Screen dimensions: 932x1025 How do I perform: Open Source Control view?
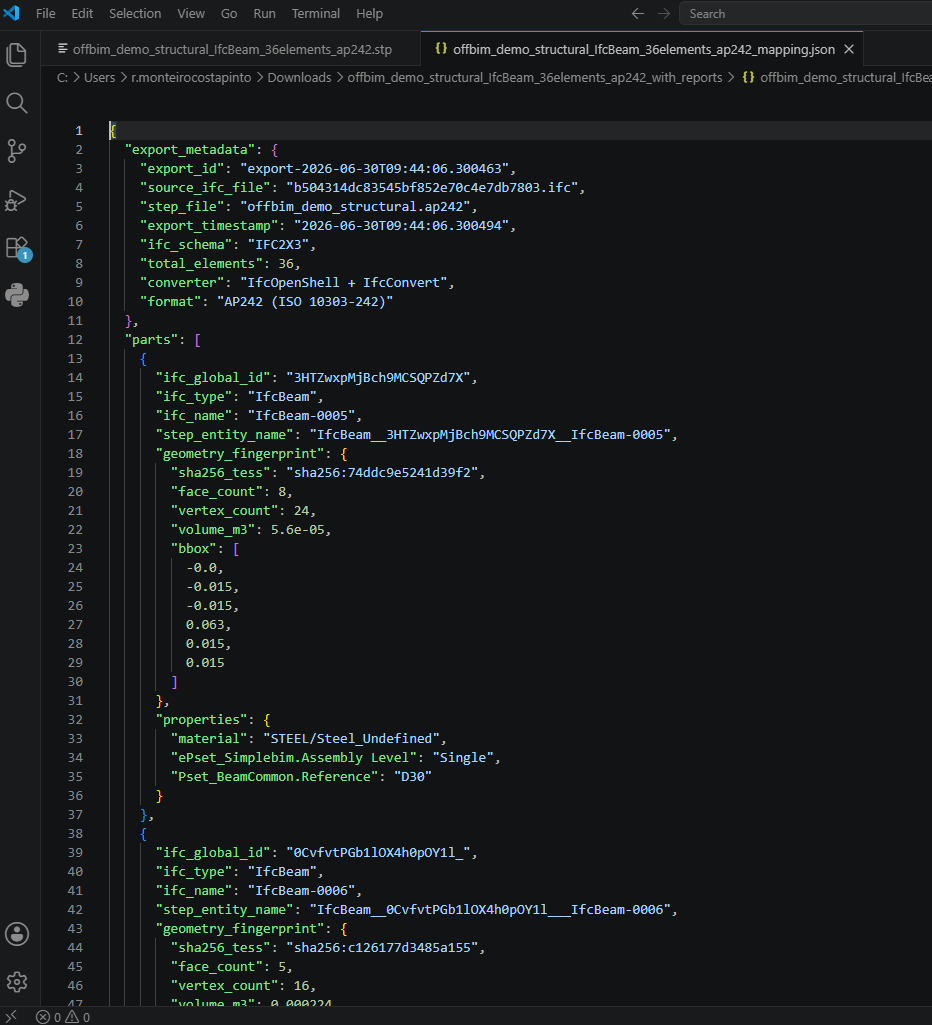tap(16, 151)
